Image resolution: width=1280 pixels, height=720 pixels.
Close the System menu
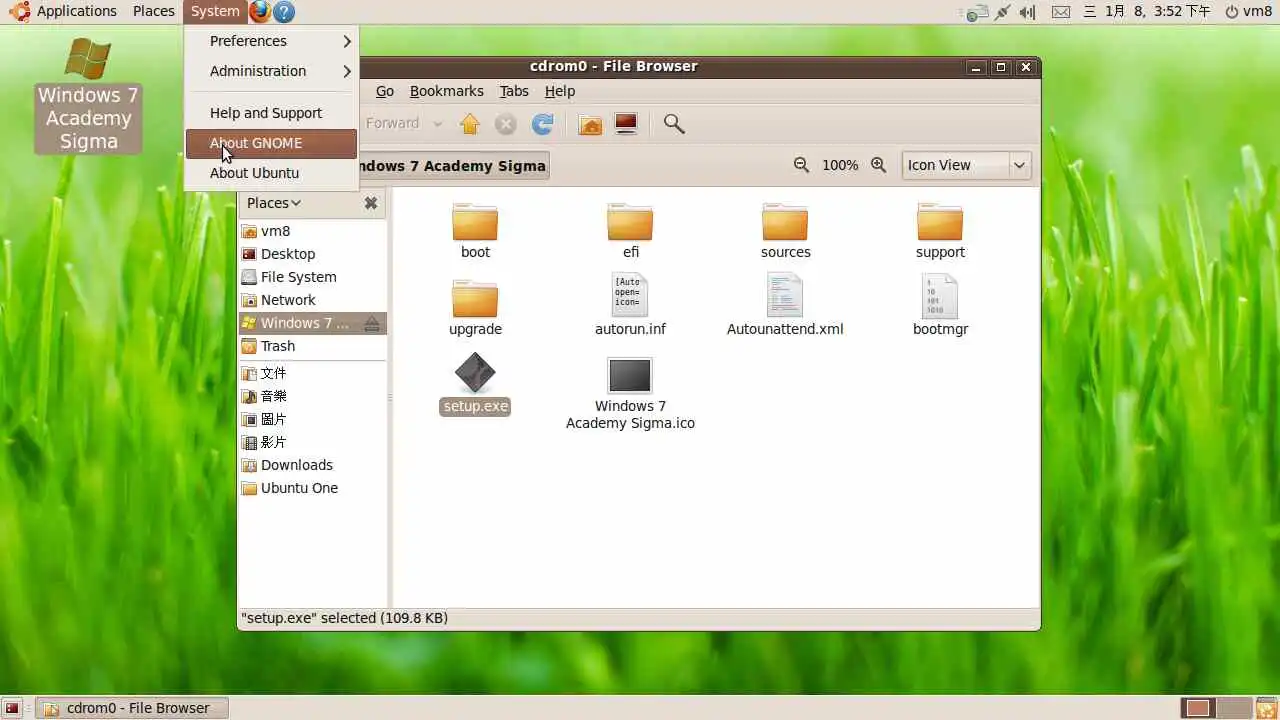coord(215,12)
